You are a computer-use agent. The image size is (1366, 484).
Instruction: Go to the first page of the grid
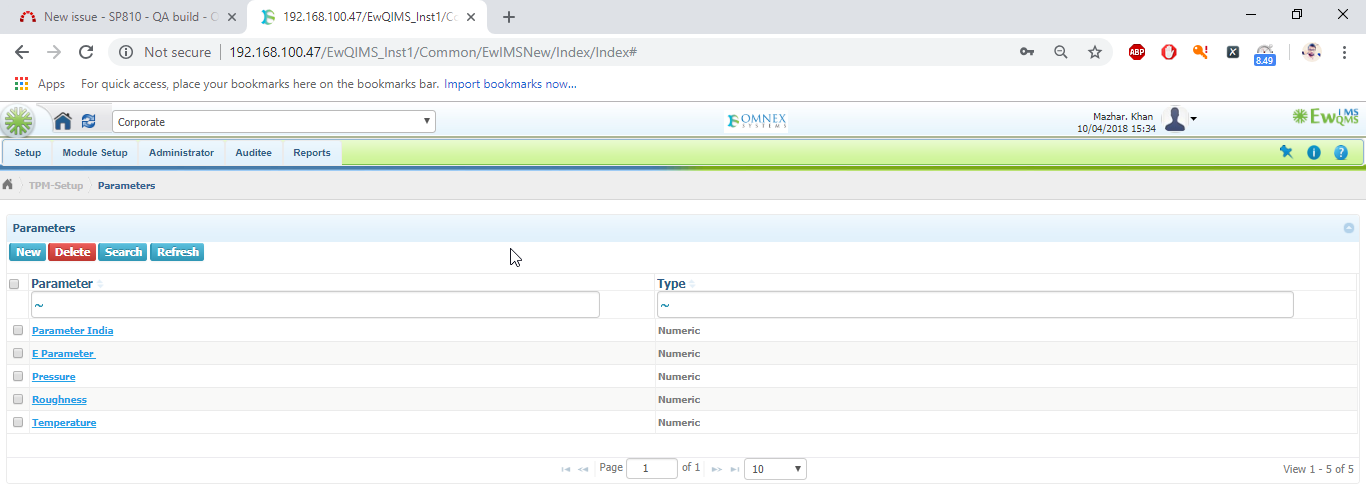[566, 468]
